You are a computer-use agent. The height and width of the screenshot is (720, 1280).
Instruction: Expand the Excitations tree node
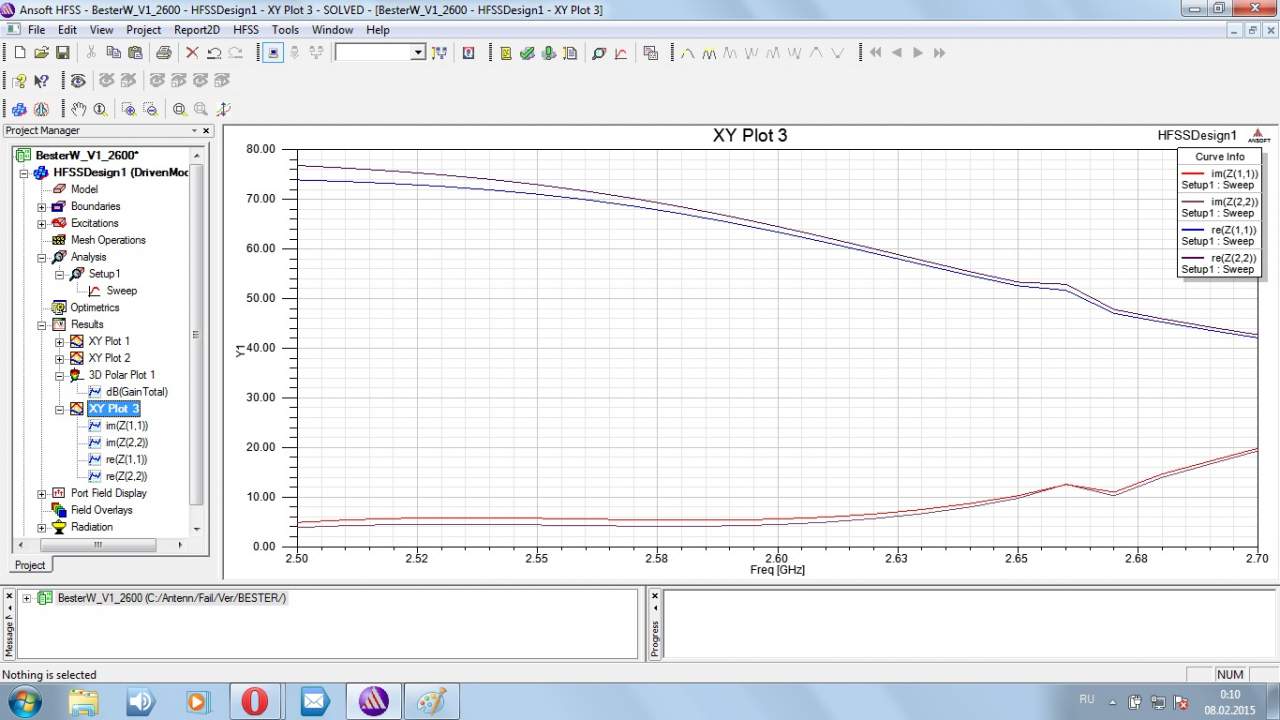42,224
